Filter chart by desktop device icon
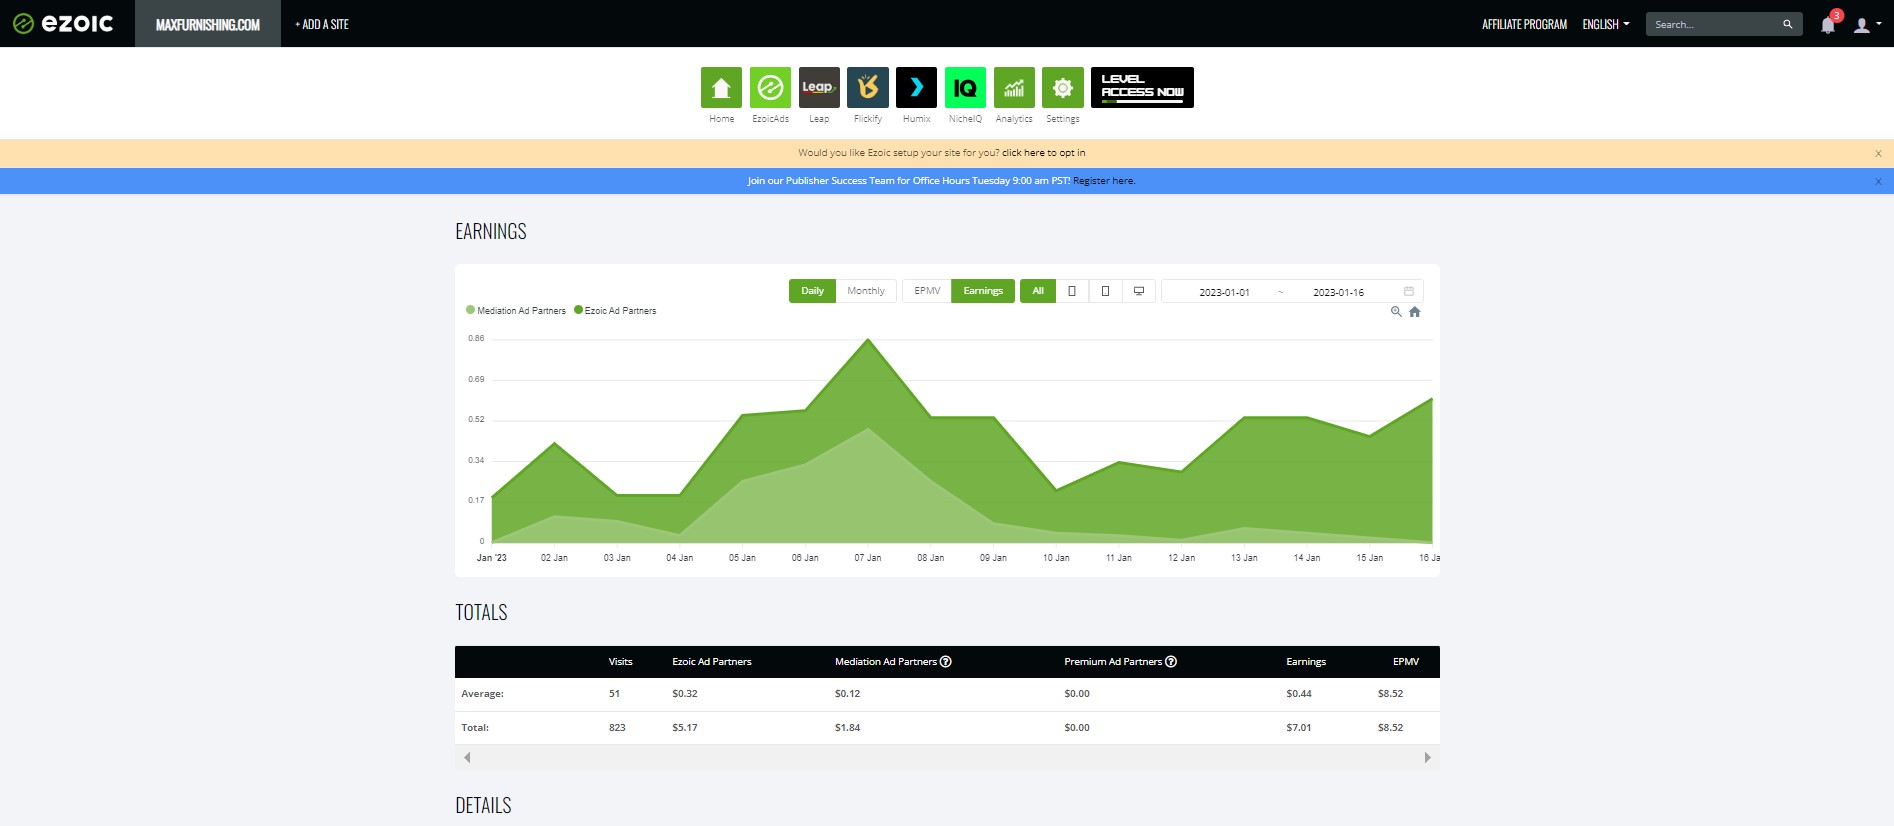1894x826 pixels. click(1139, 291)
